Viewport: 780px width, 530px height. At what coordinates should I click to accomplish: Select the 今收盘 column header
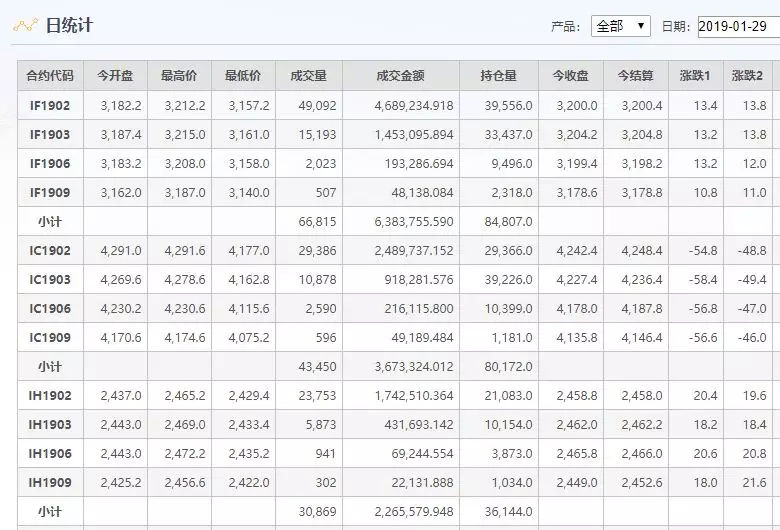570,76
